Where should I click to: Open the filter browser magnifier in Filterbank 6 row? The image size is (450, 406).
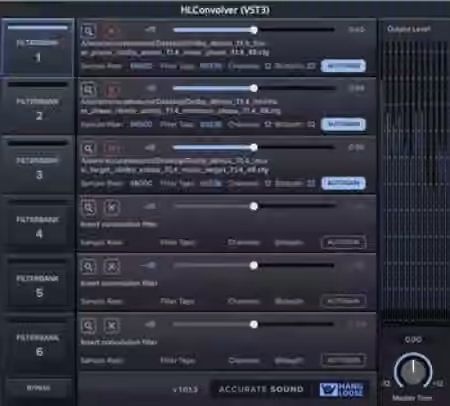click(88, 325)
